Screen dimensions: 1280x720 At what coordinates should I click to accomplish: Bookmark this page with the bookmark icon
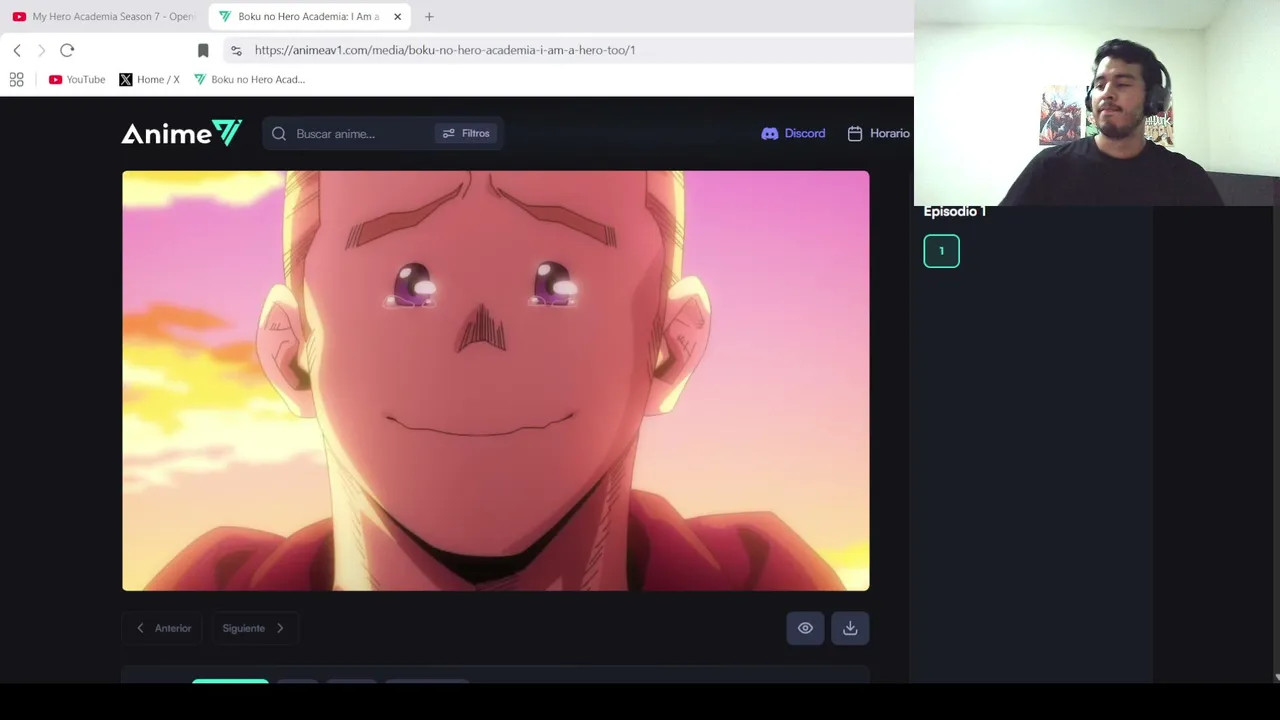203,50
